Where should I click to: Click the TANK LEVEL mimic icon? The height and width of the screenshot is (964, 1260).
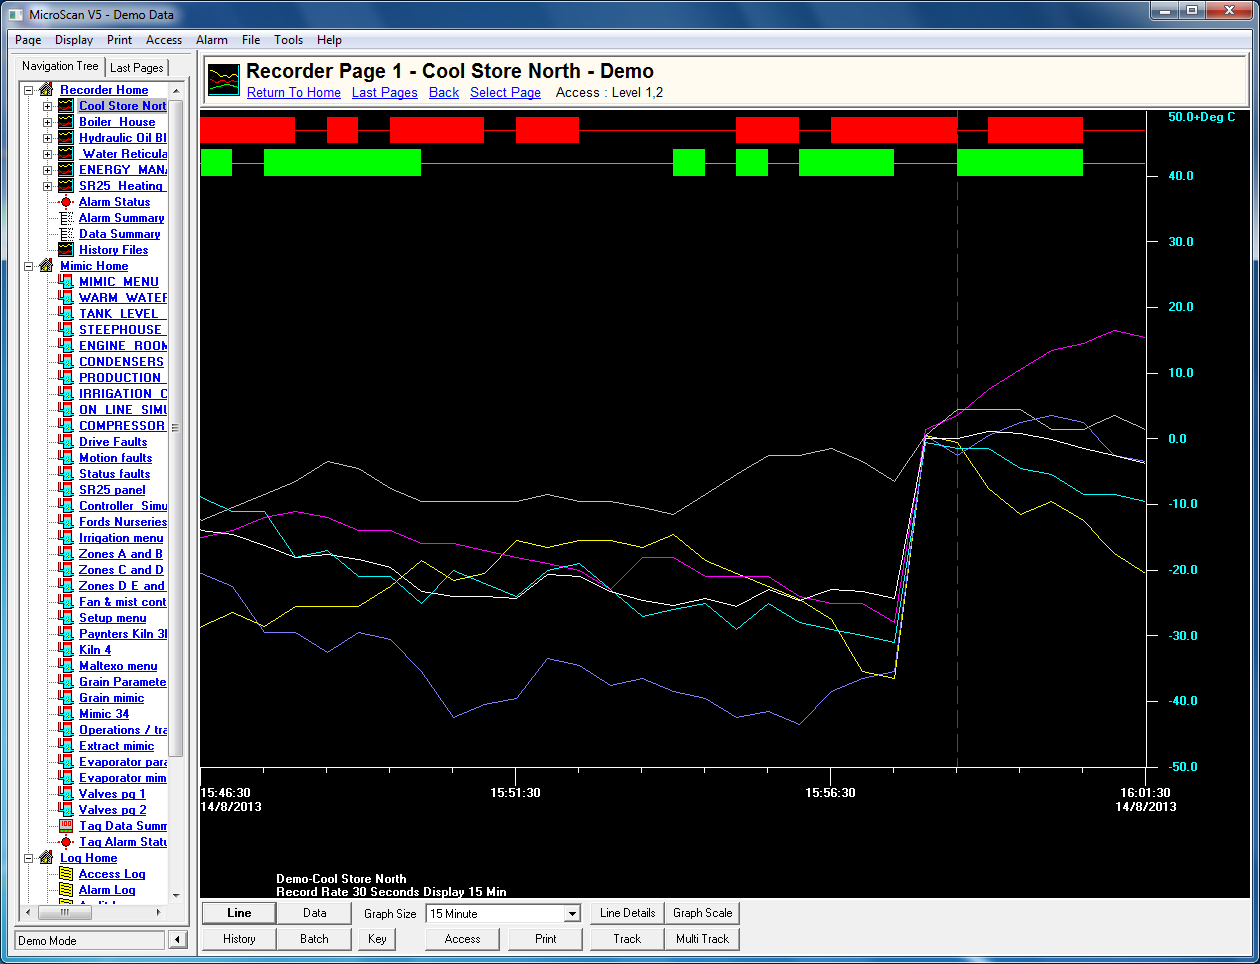pyautogui.click(x=66, y=314)
